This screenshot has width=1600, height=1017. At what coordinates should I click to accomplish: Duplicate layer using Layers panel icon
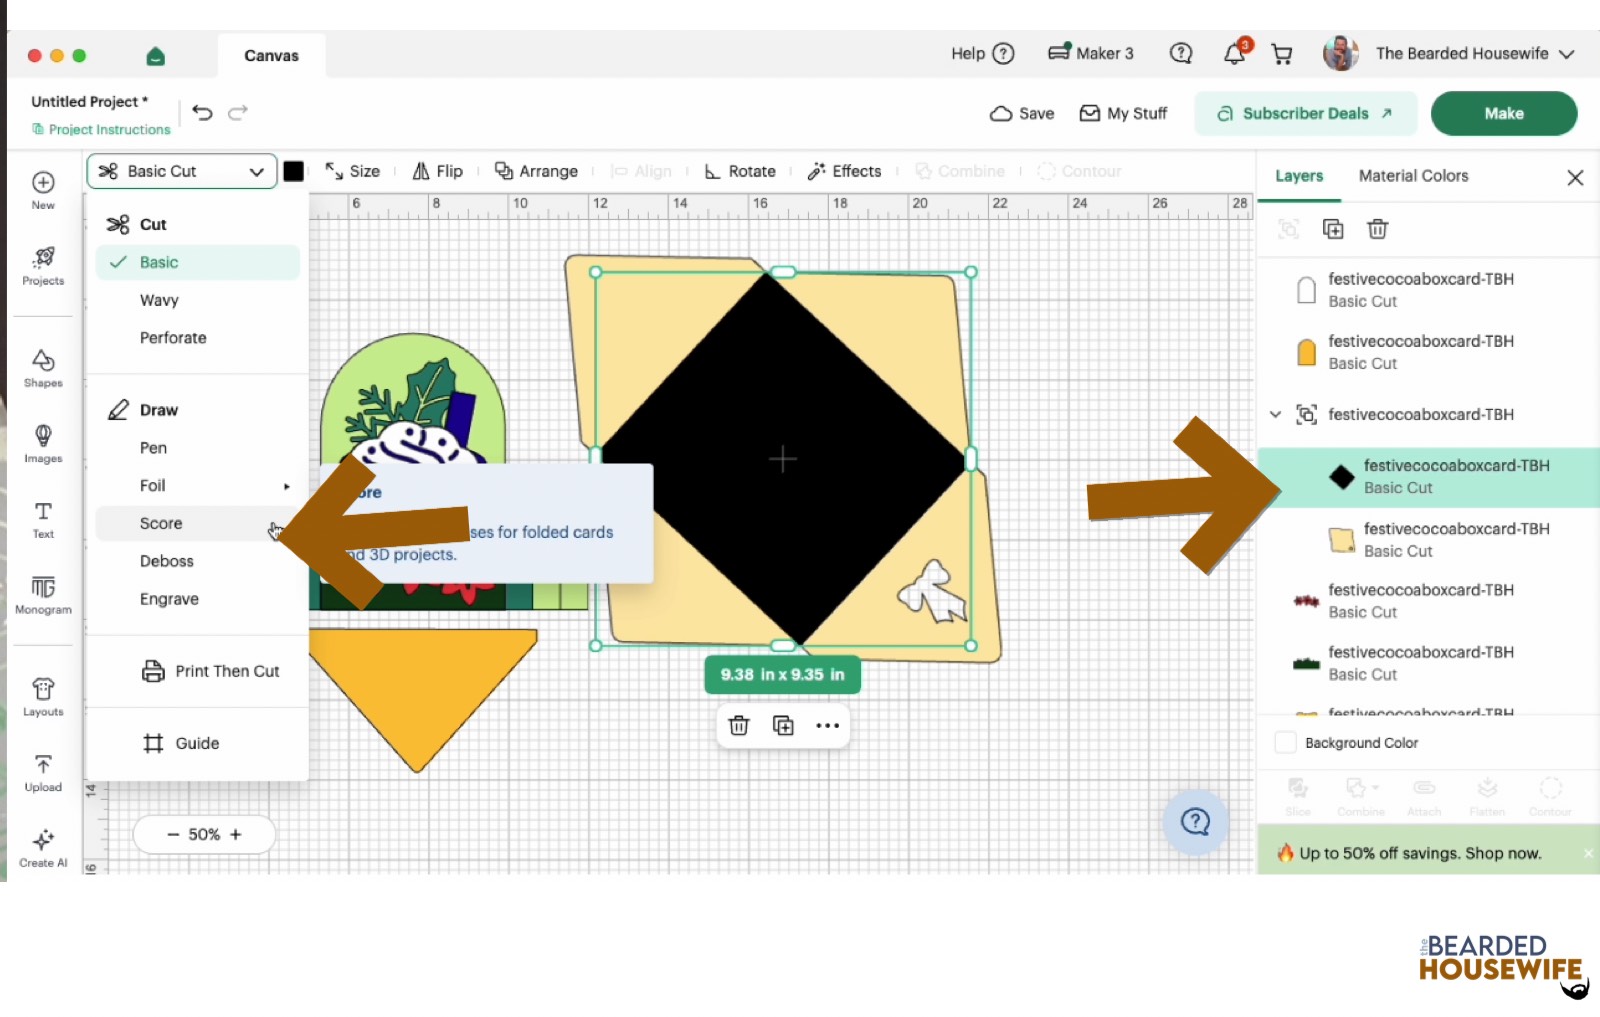[1333, 229]
